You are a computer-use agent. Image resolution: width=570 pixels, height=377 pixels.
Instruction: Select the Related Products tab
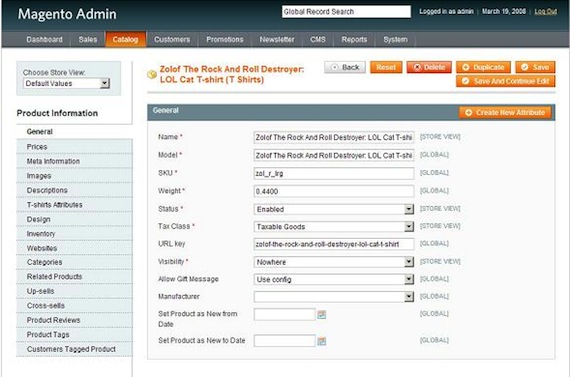coord(74,277)
